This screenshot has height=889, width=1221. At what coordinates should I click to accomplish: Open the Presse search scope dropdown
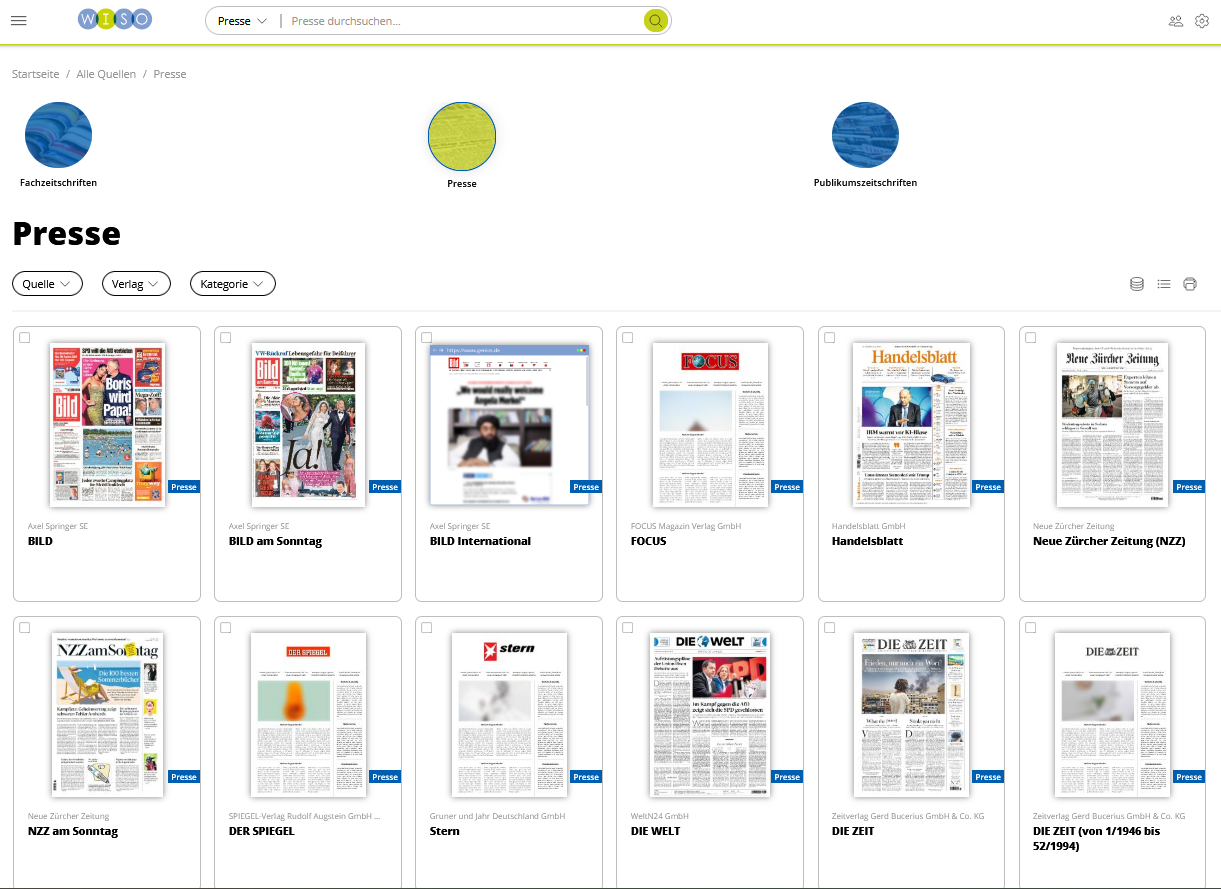(242, 21)
